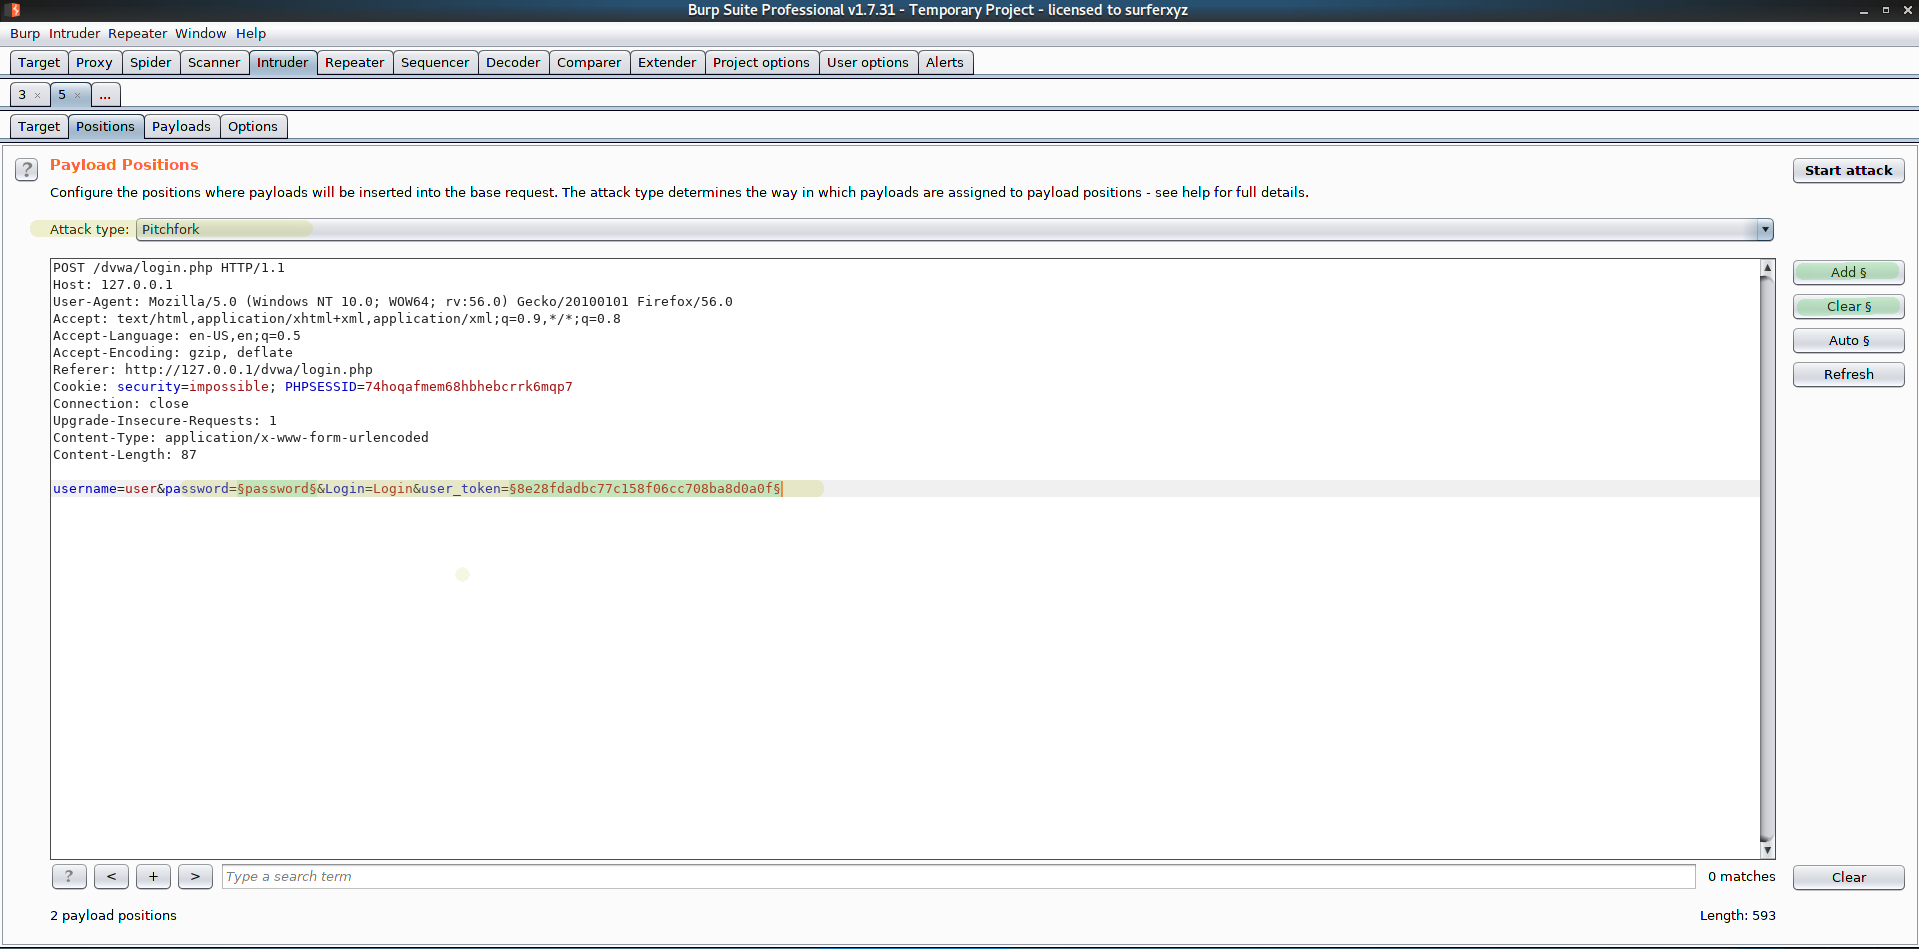Click the Referer header line
This screenshot has width=1919, height=949.
click(213, 370)
